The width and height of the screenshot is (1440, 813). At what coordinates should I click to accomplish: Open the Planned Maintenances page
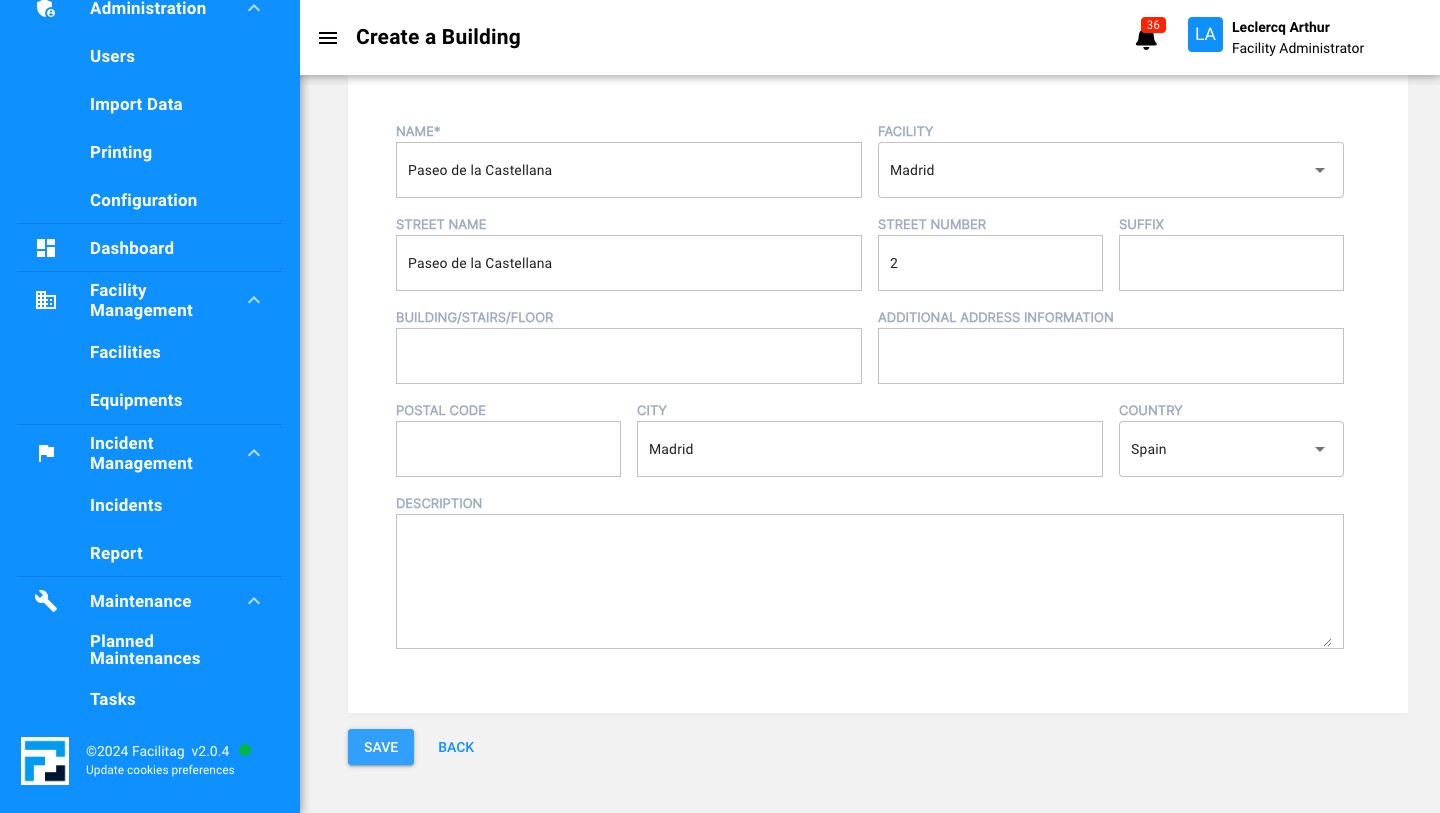[145, 650]
